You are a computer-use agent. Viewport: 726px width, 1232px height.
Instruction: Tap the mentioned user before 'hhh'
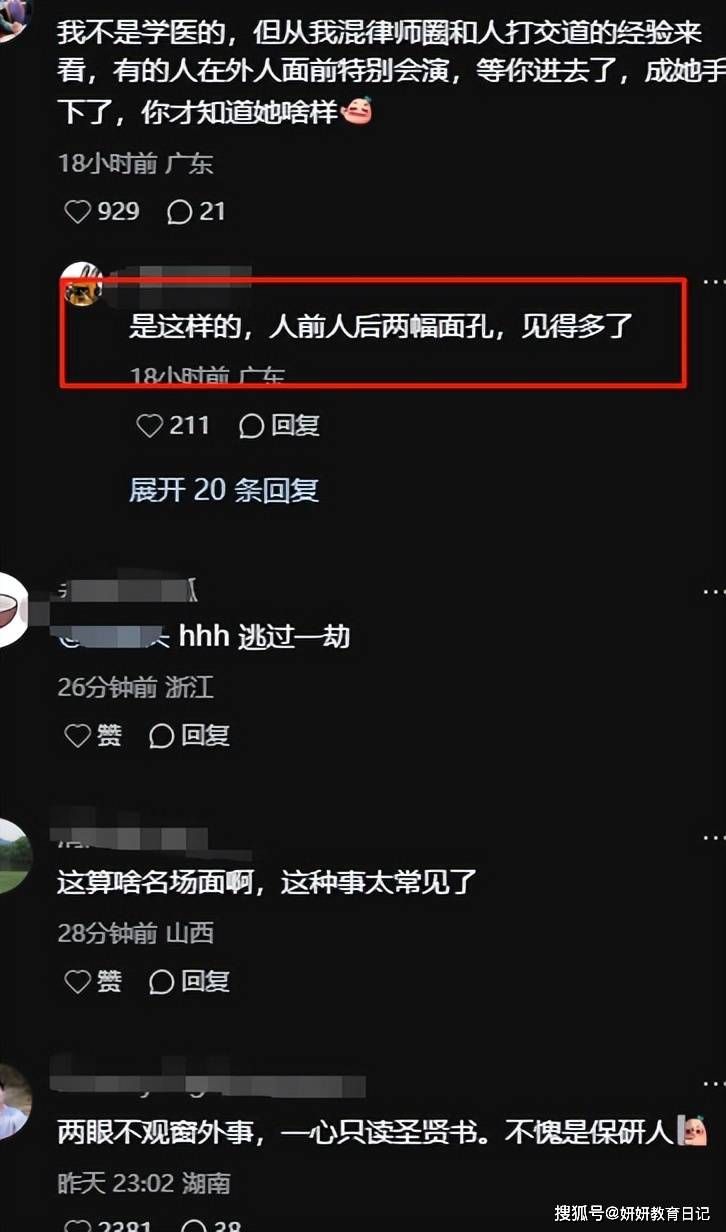pyautogui.click(x=114, y=636)
